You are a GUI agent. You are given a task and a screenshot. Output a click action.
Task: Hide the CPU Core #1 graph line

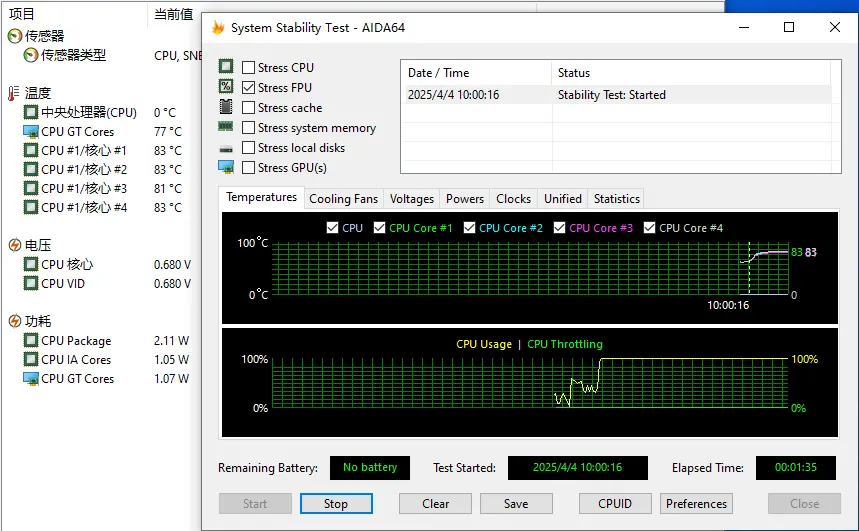point(379,227)
